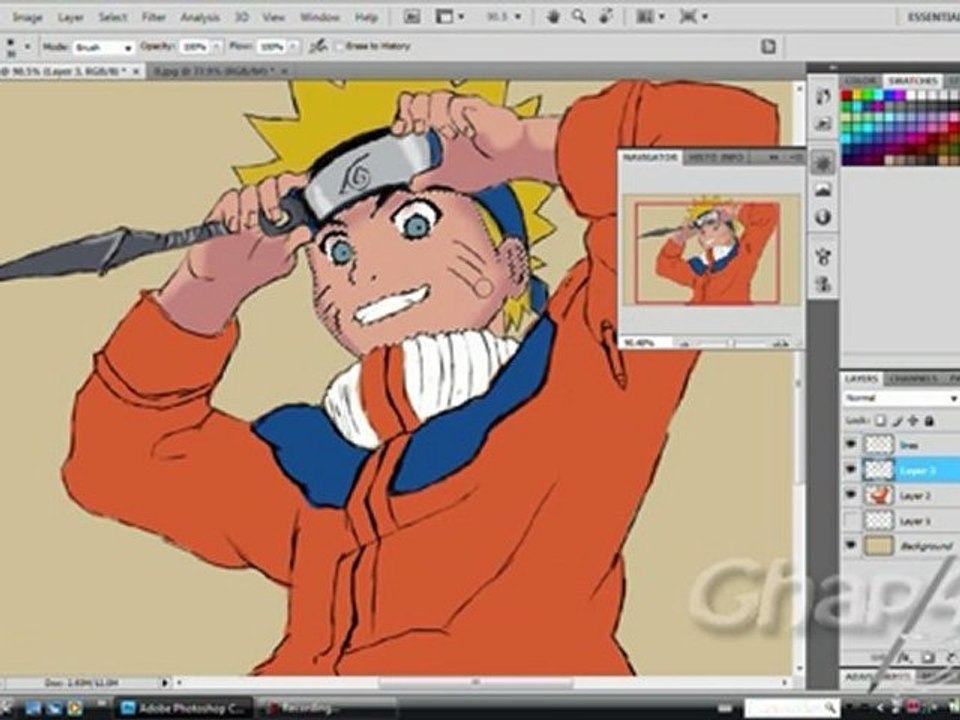
Task: Open the Opacity slider arrow
Action: point(217,47)
